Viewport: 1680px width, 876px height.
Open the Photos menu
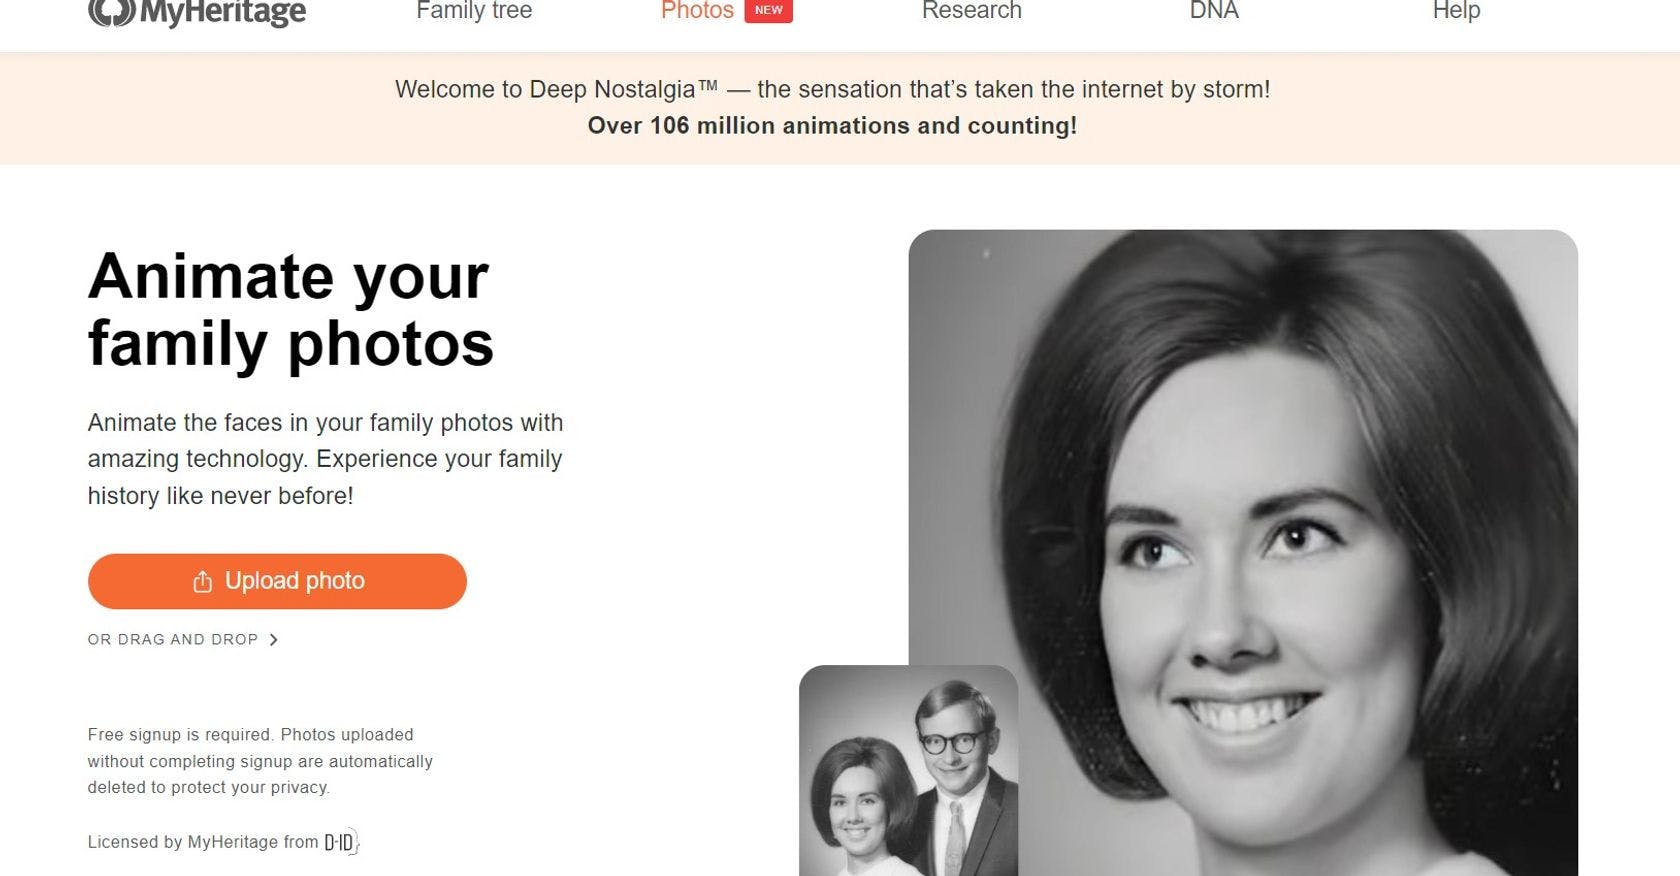point(697,11)
